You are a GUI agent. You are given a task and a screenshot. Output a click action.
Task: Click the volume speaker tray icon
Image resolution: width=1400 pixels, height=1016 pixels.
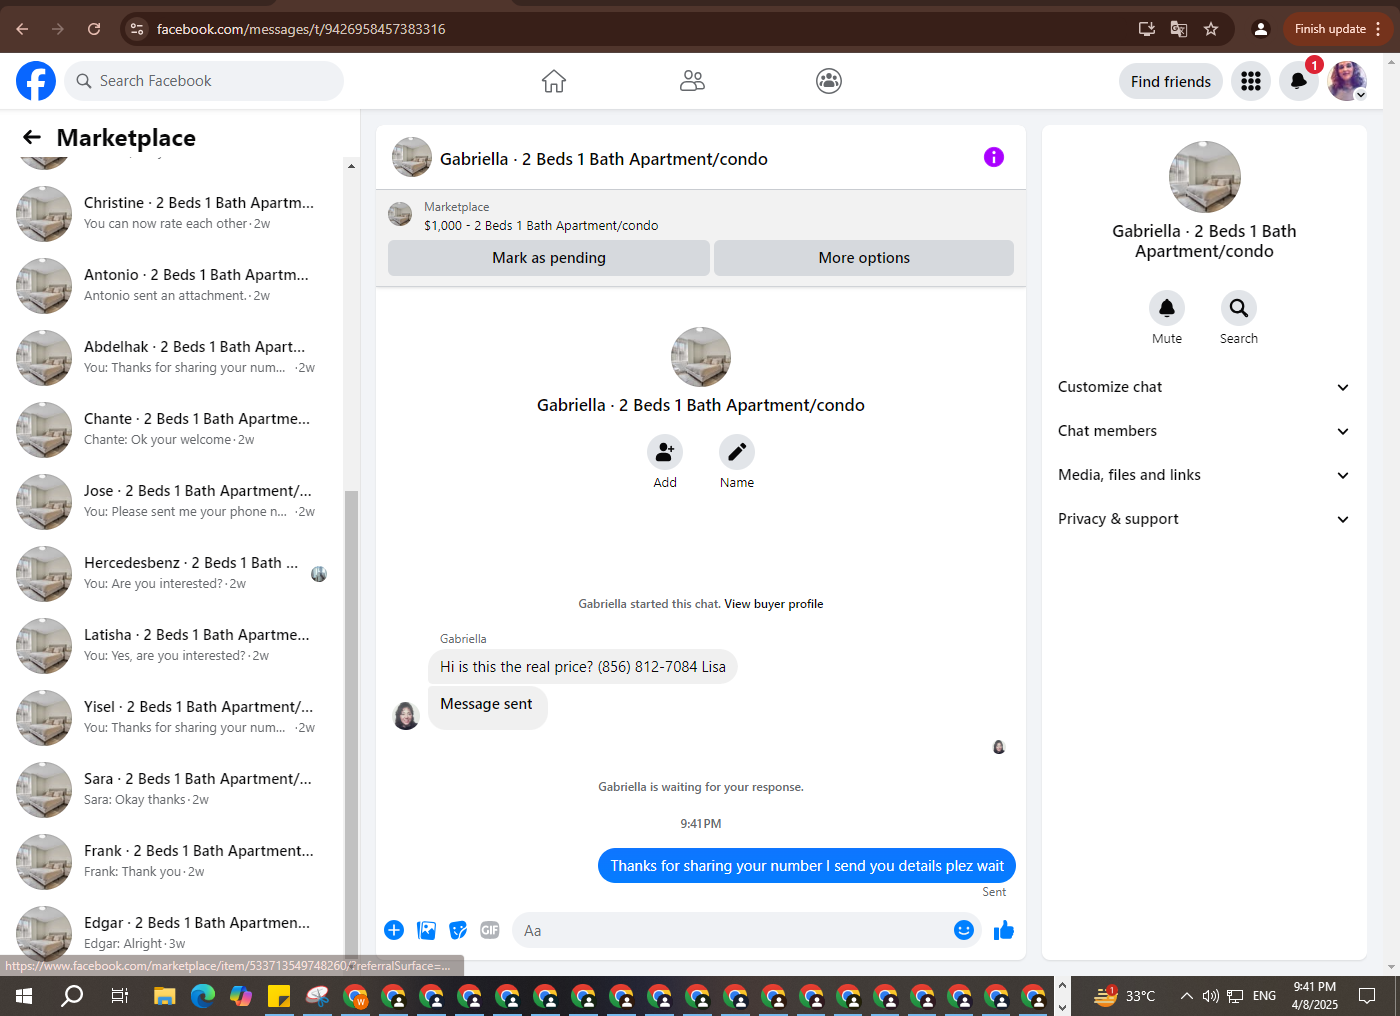1211,996
